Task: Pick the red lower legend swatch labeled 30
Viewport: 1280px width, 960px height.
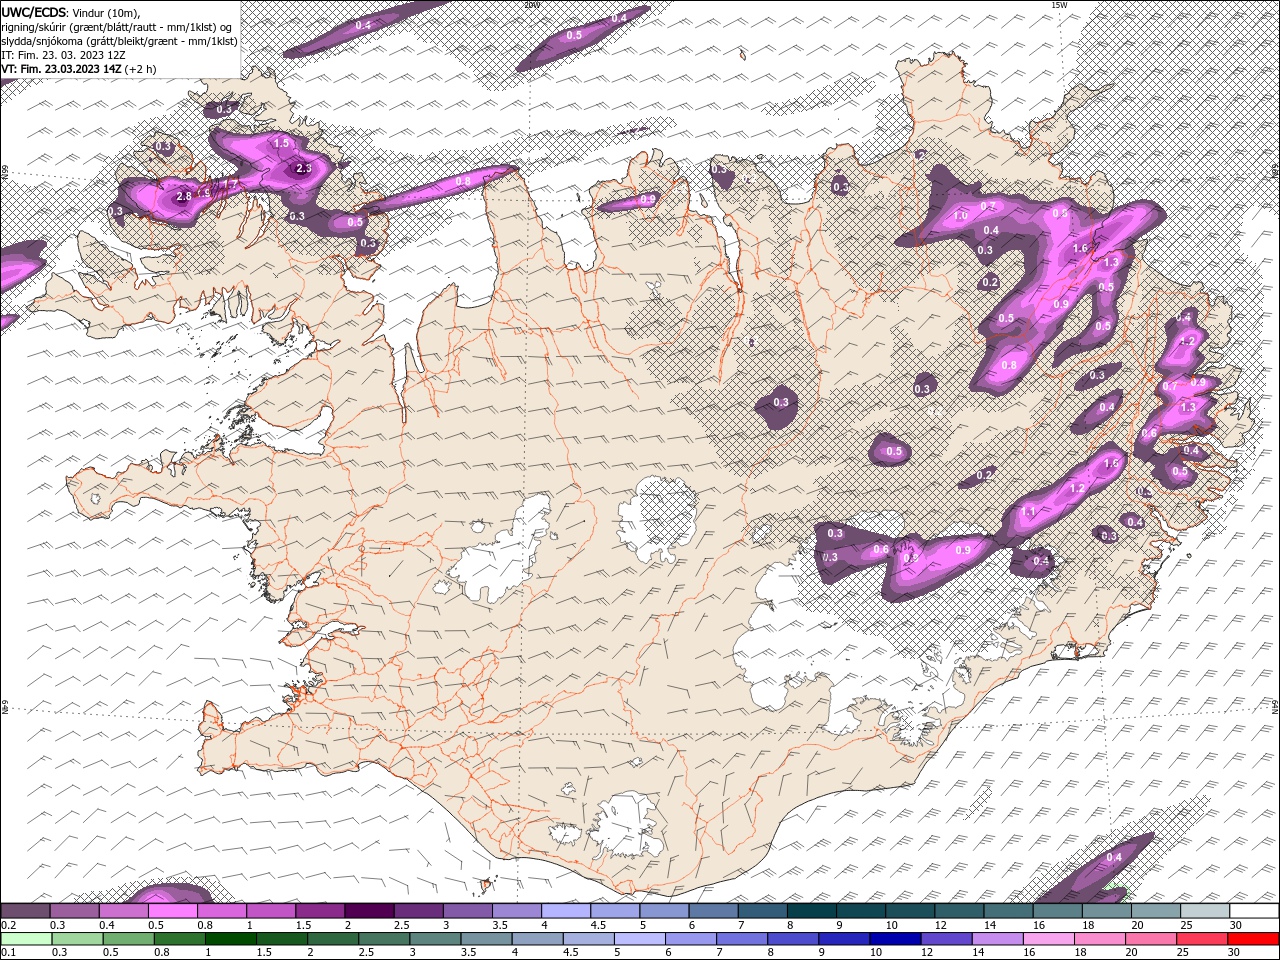Action: (x=1253, y=939)
